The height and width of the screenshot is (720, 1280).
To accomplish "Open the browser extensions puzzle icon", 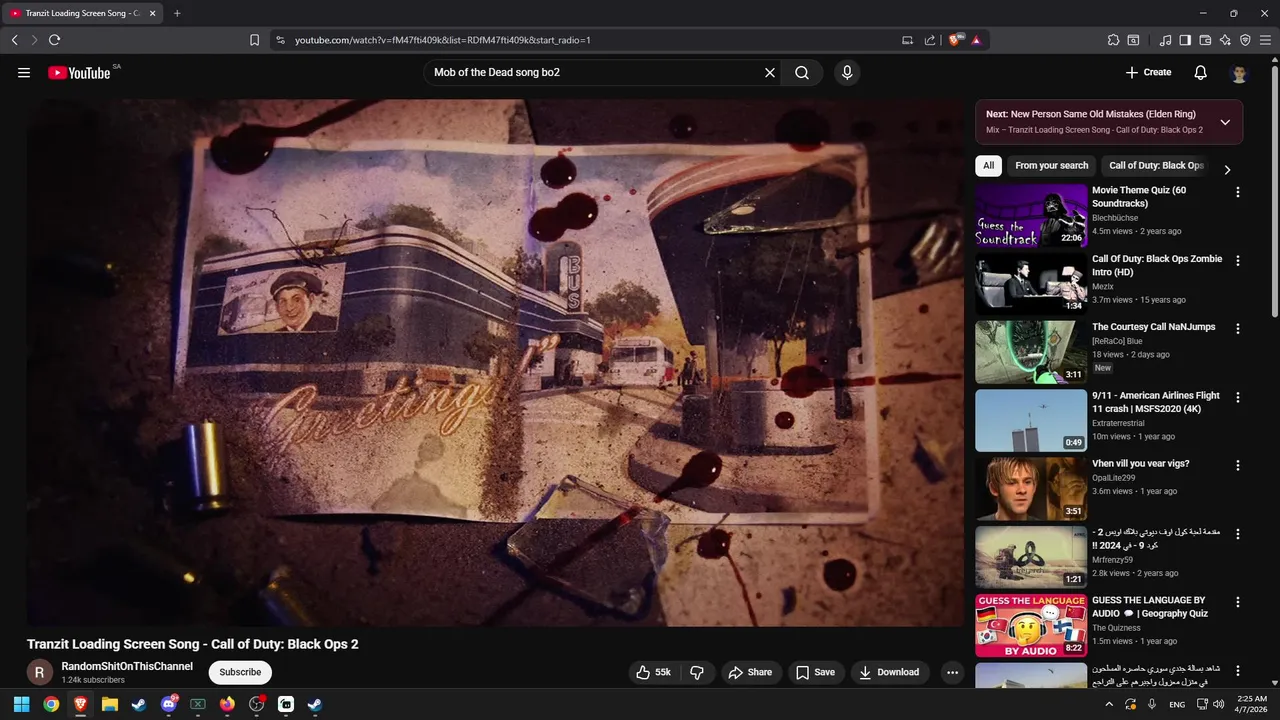I will pyautogui.click(x=1113, y=40).
